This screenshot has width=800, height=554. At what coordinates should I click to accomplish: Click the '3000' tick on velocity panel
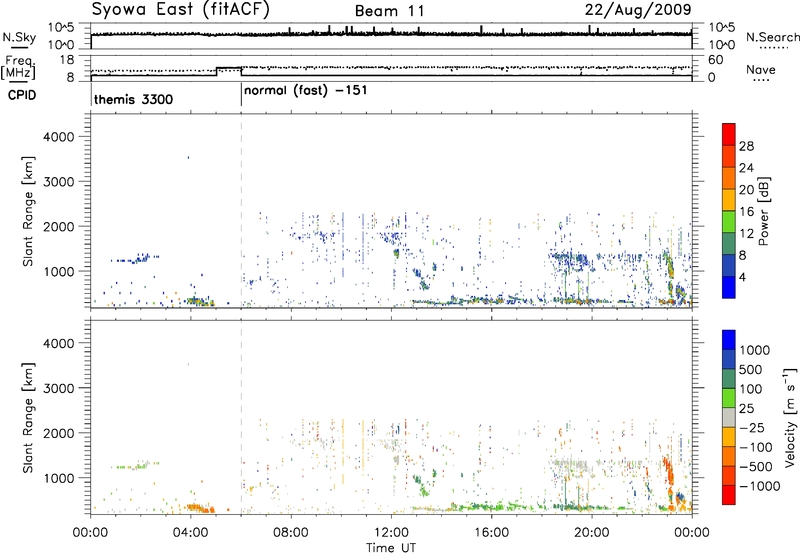pos(59,388)
